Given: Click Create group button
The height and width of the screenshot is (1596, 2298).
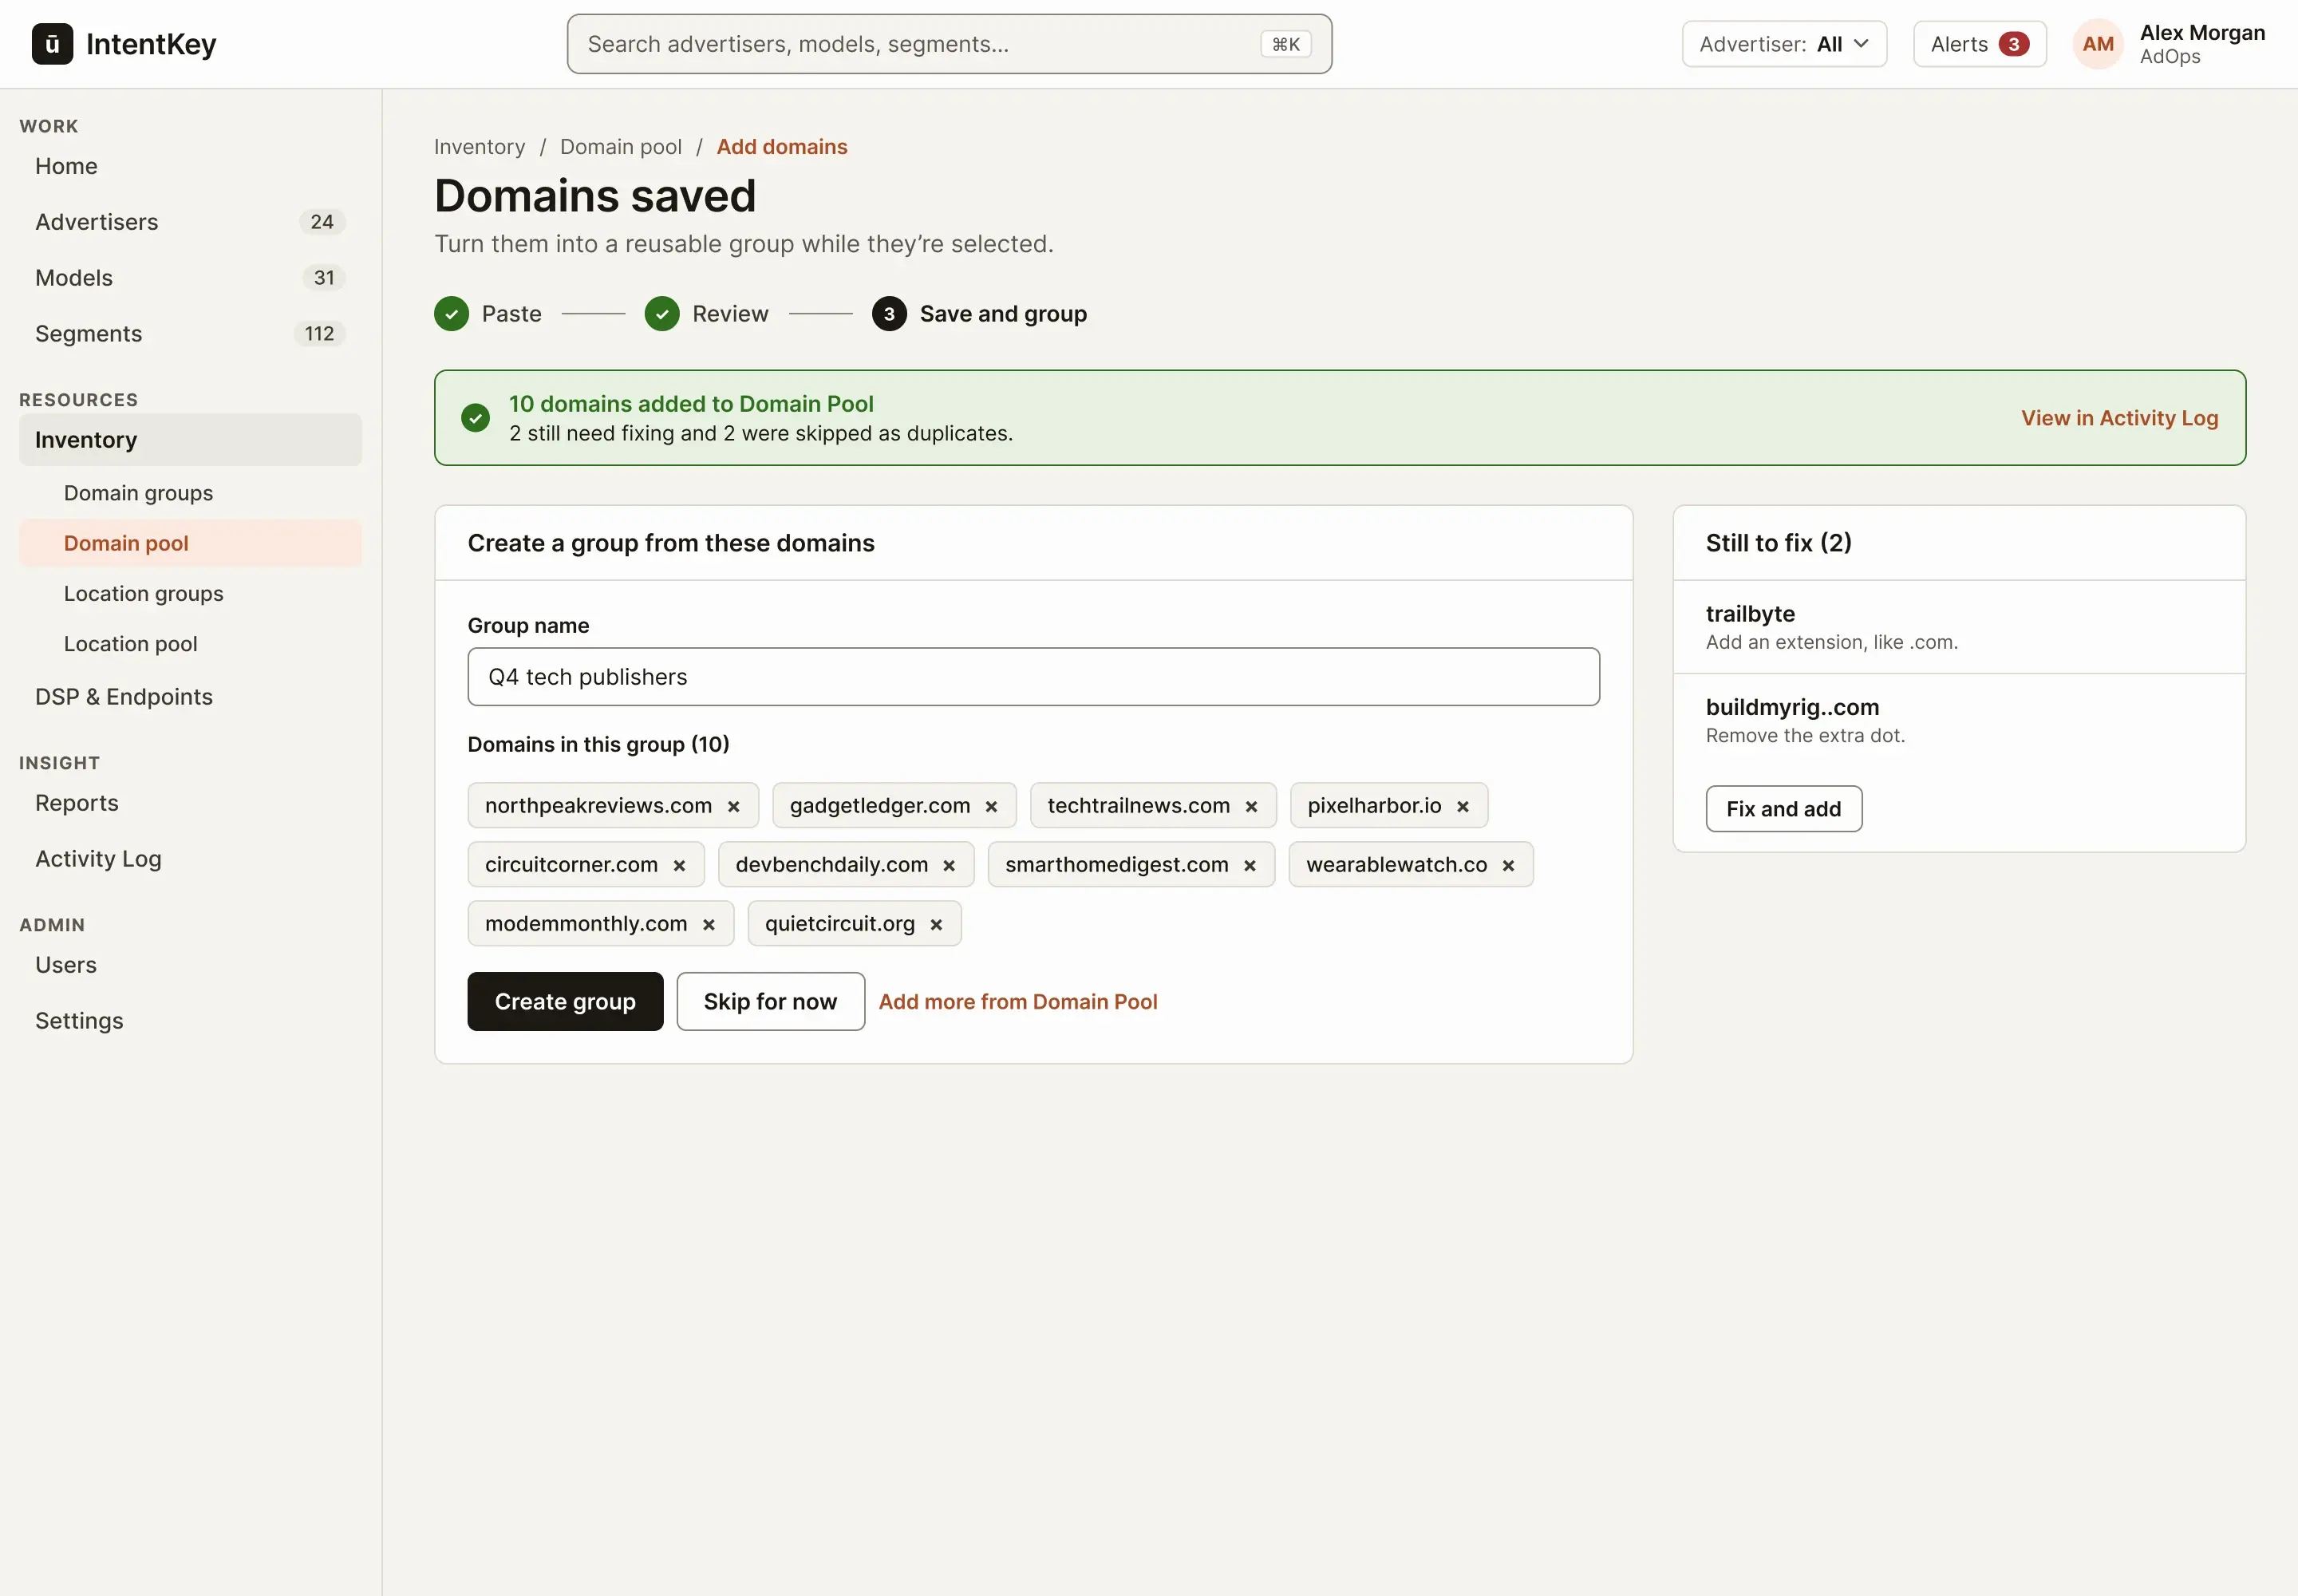Looking at the screenshot, I should pos(566,1002).
